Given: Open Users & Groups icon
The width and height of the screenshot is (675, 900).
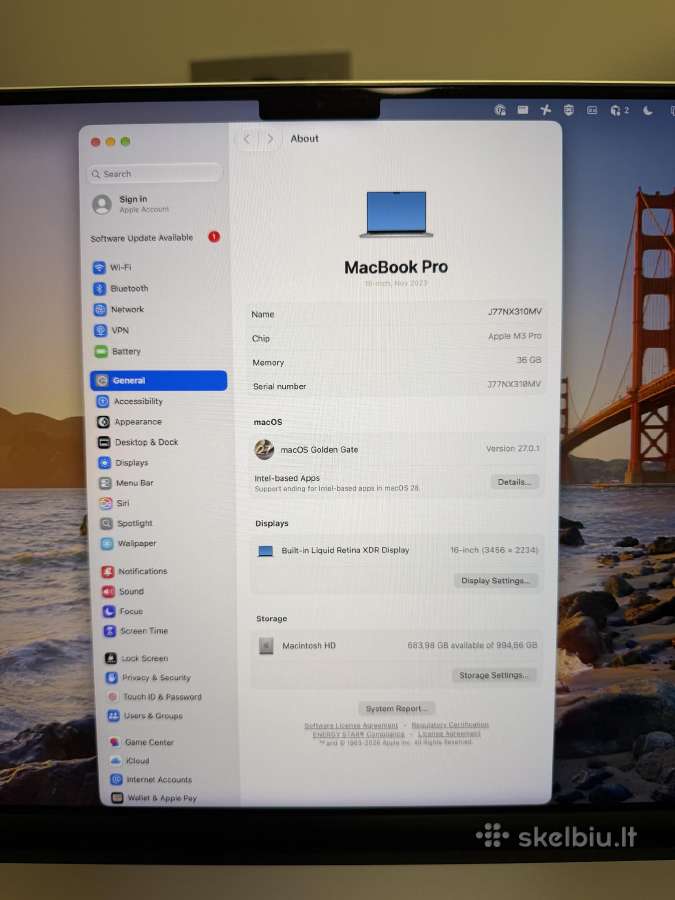Looking at the screenshot, I should (114, 716).
